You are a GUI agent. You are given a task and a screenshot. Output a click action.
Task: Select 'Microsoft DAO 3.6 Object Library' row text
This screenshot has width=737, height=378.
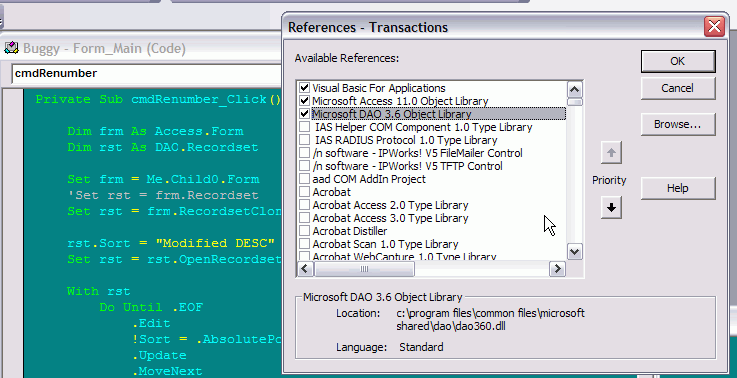point(392,114)
